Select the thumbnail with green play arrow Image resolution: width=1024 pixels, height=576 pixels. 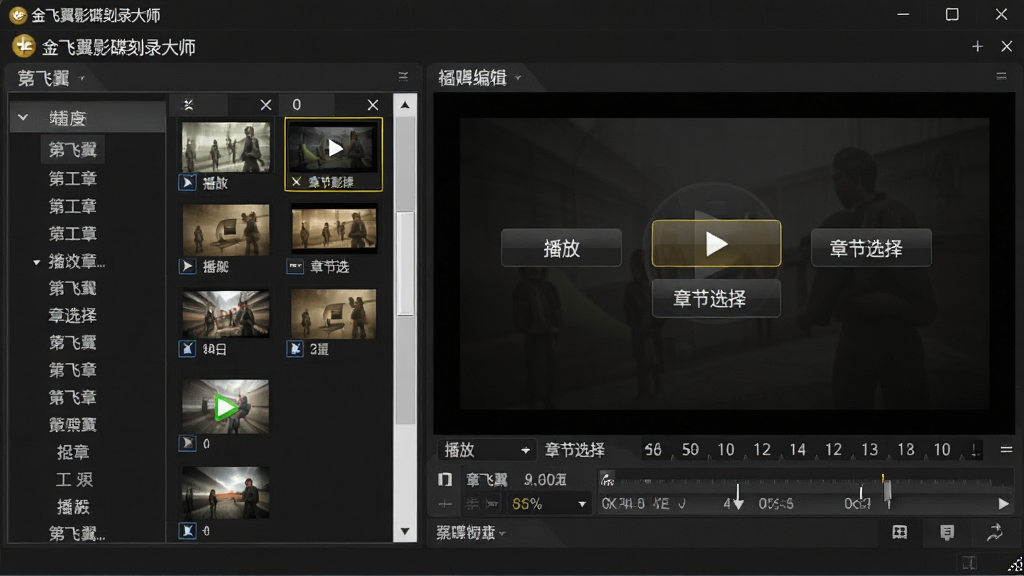tap(225, 406)
